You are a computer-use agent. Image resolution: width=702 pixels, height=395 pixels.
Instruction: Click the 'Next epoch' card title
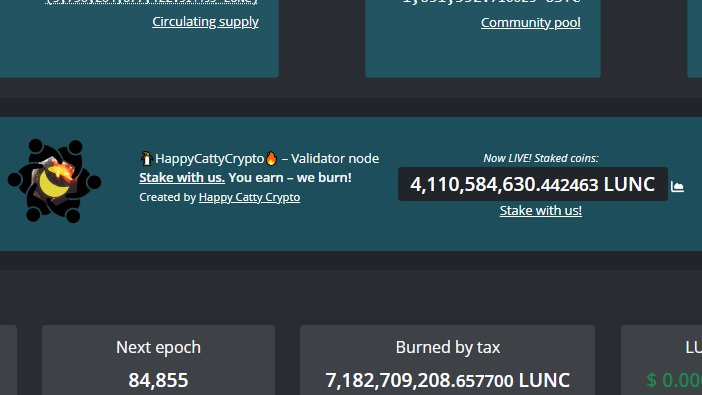click(x=158, y=348)
